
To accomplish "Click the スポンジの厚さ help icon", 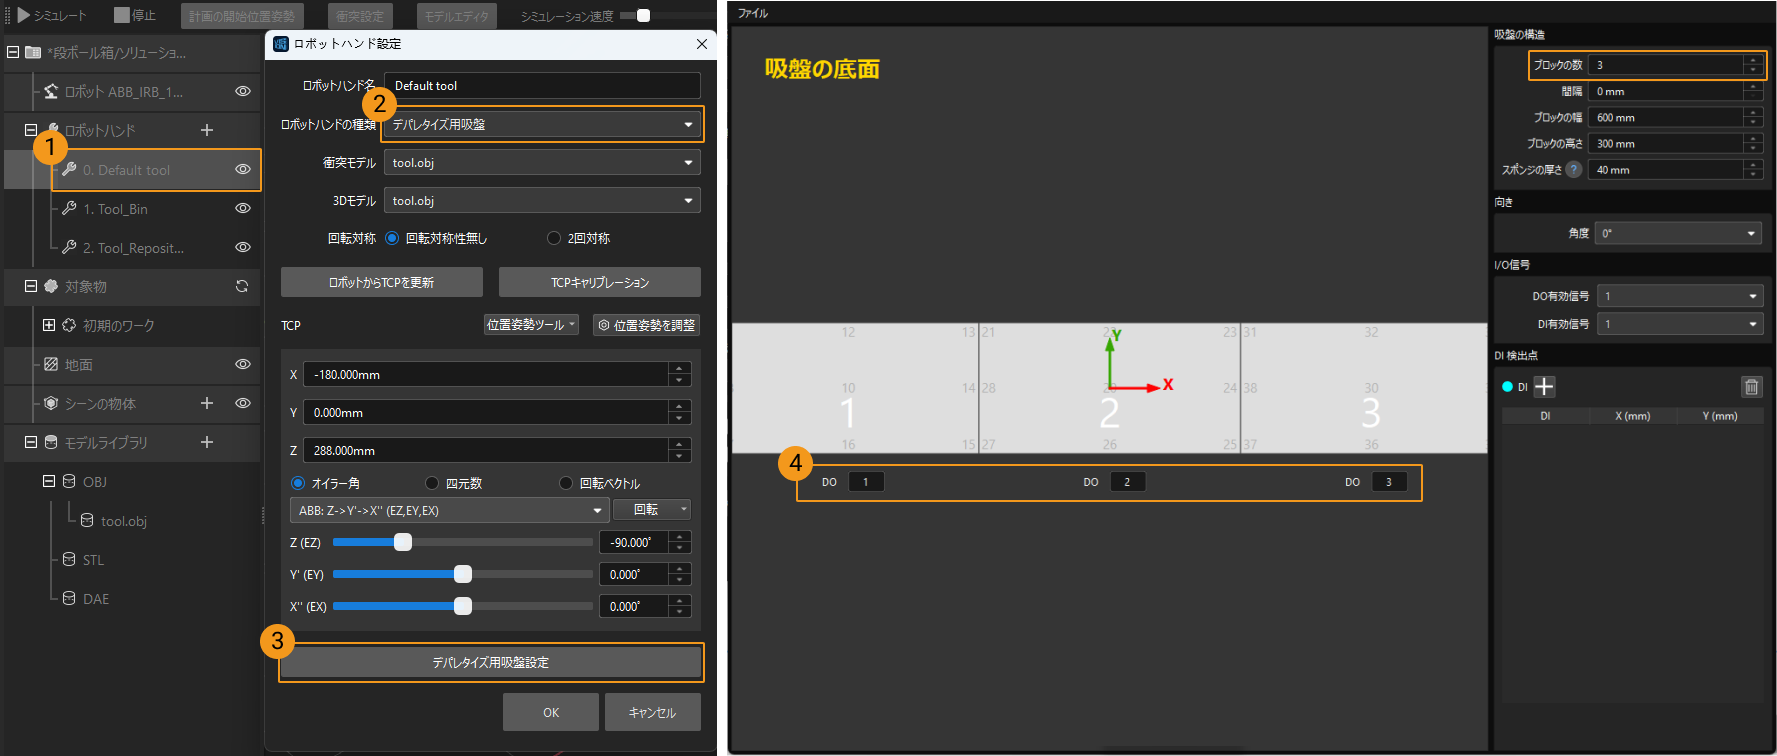I will click(1573, 170).
